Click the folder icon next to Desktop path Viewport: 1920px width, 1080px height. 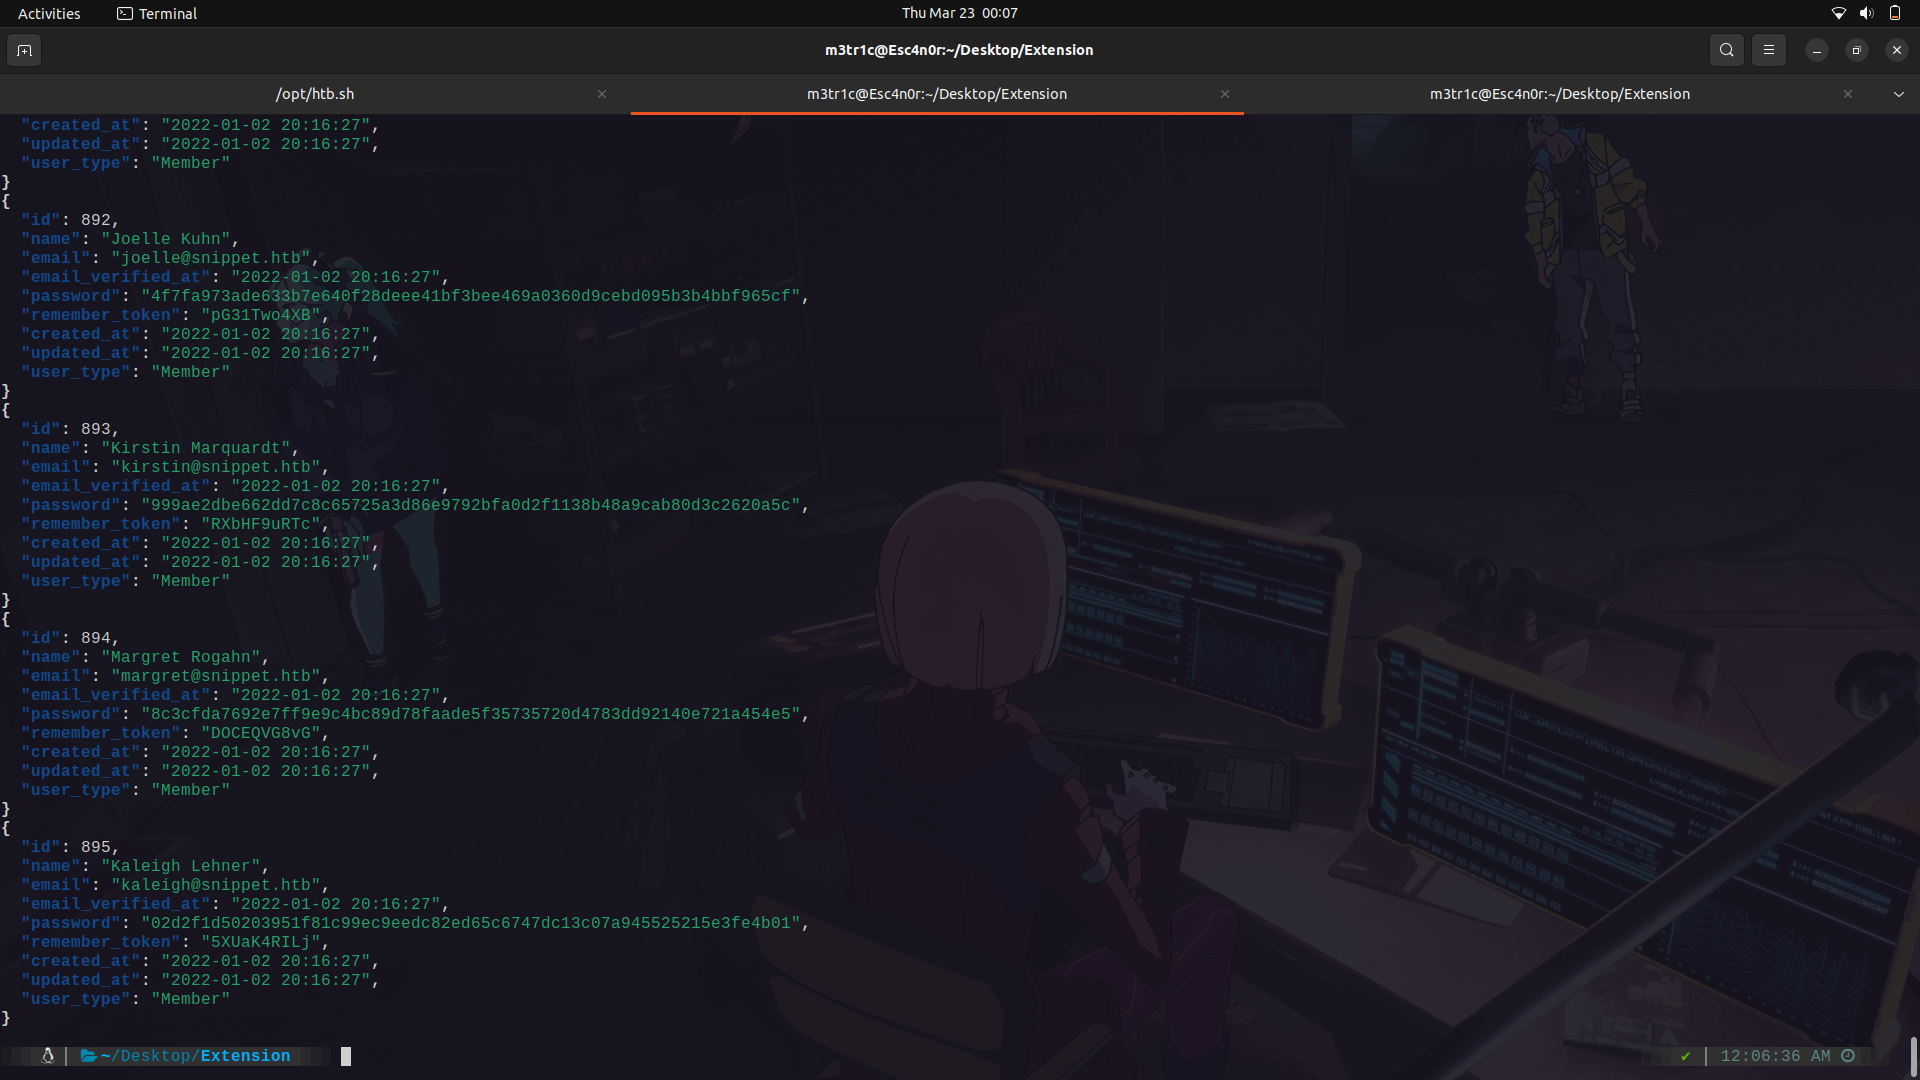click(86, 1055)
